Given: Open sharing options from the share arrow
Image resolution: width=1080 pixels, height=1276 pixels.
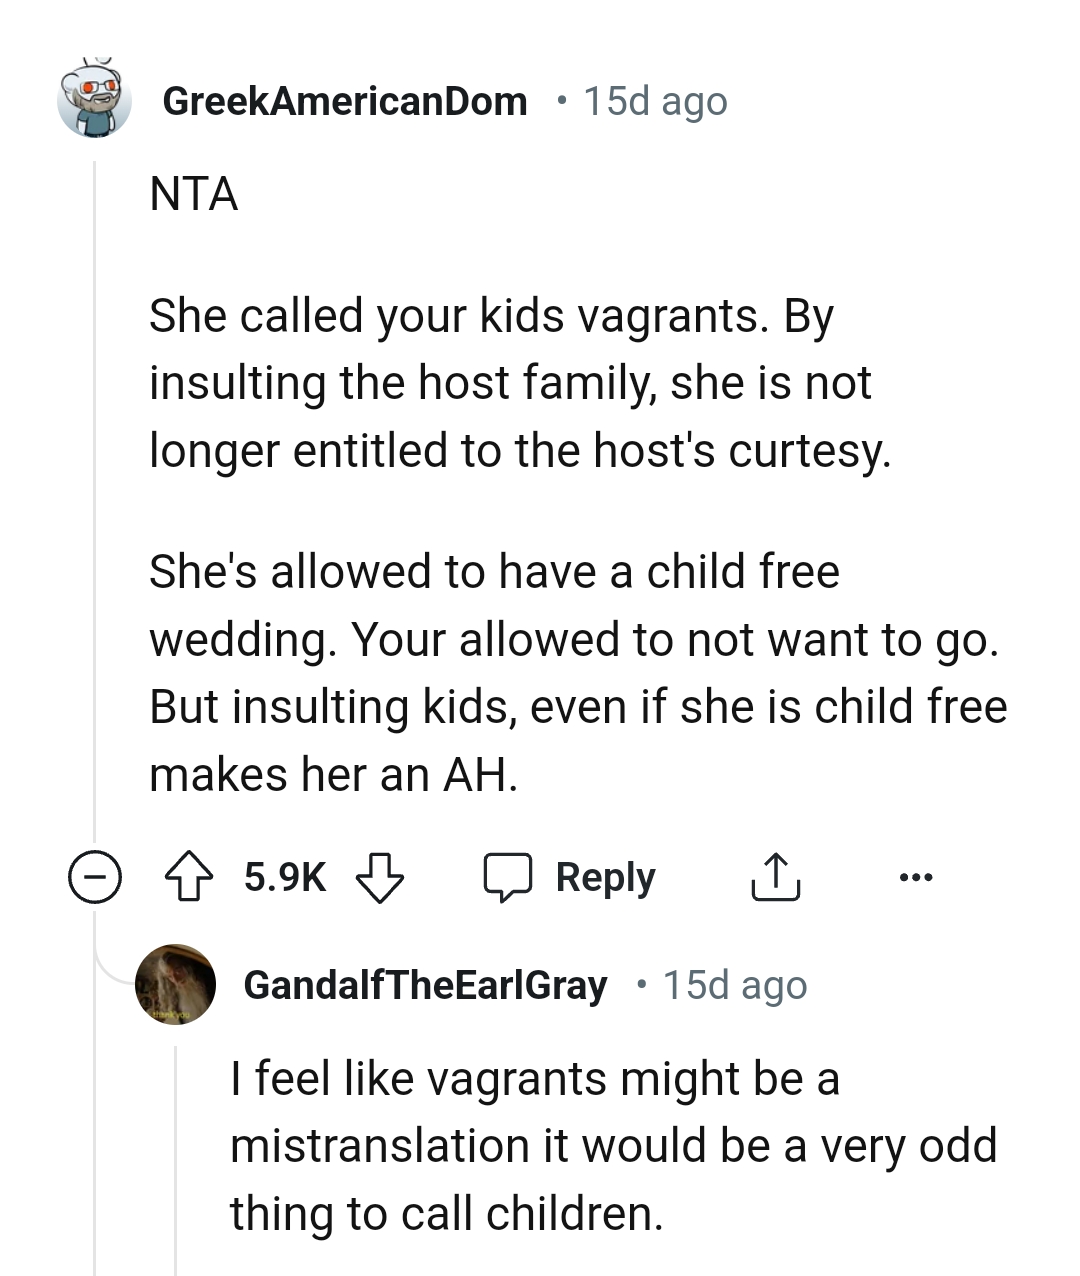Looking at the screenshot, I should (x=775, y=878).
